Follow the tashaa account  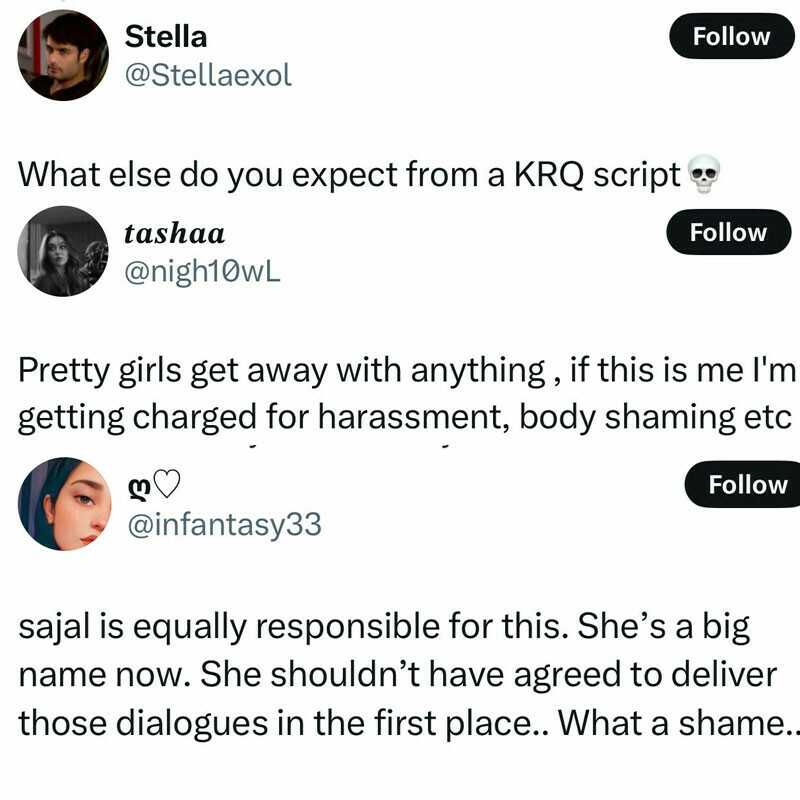[728, 233]
